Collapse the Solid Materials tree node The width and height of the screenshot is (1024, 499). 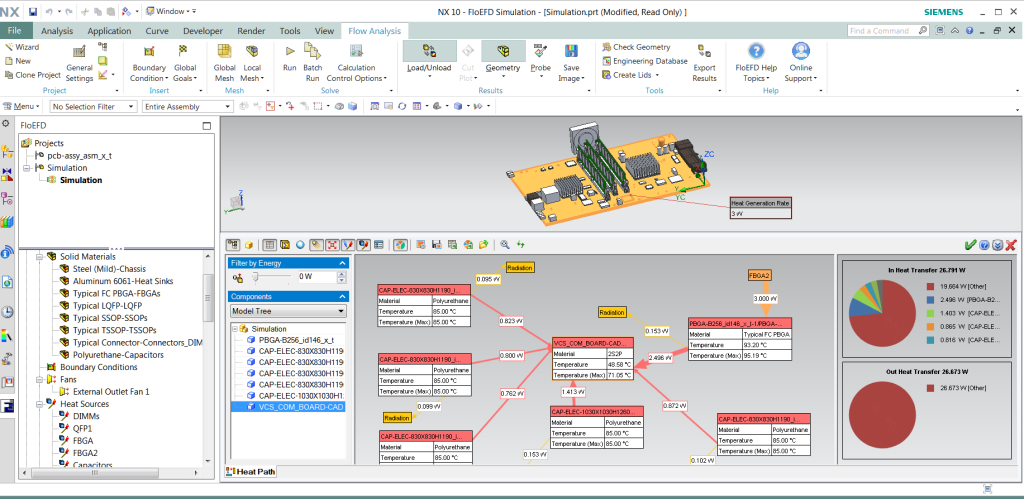pos(39,257)
